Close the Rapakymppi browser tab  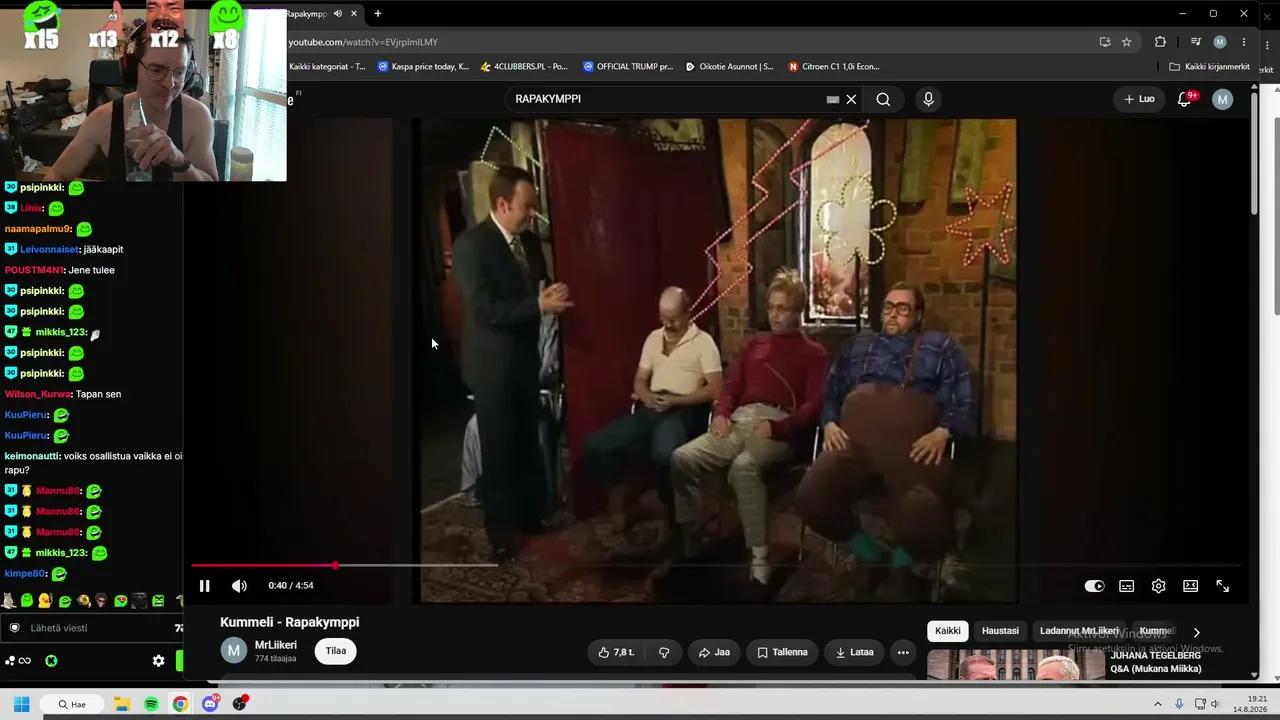(354, 14)
